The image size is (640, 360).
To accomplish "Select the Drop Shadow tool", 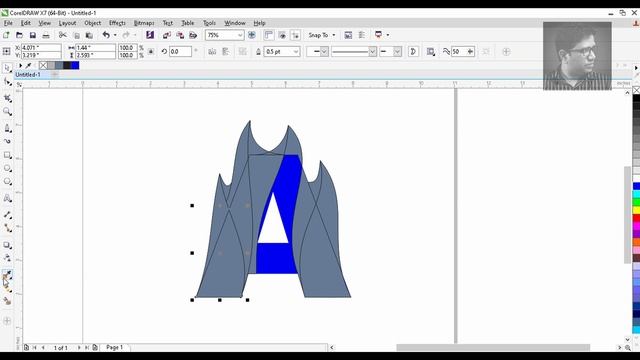I will pos(7,245).
